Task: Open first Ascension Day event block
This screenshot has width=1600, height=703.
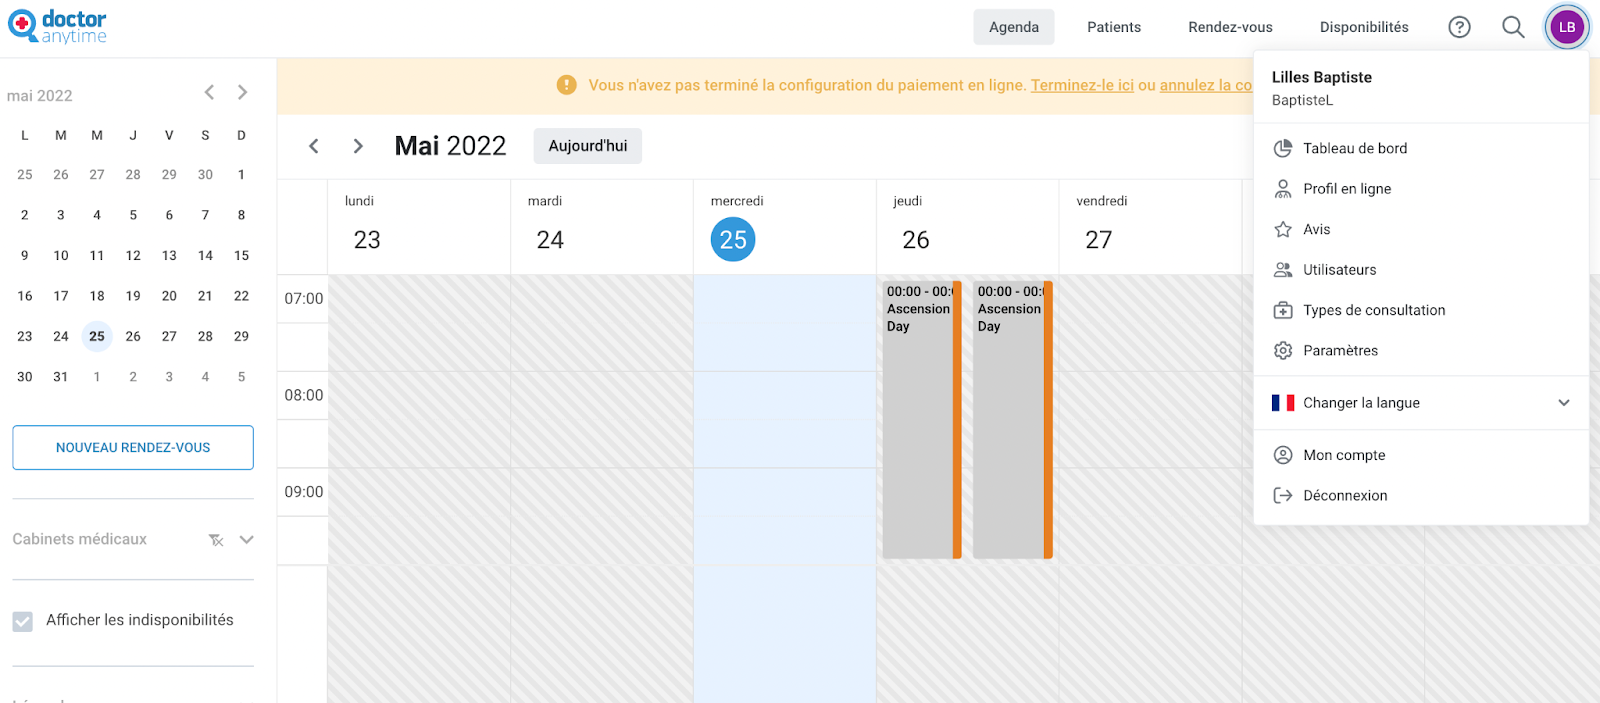Action: (x=921, y=420)
